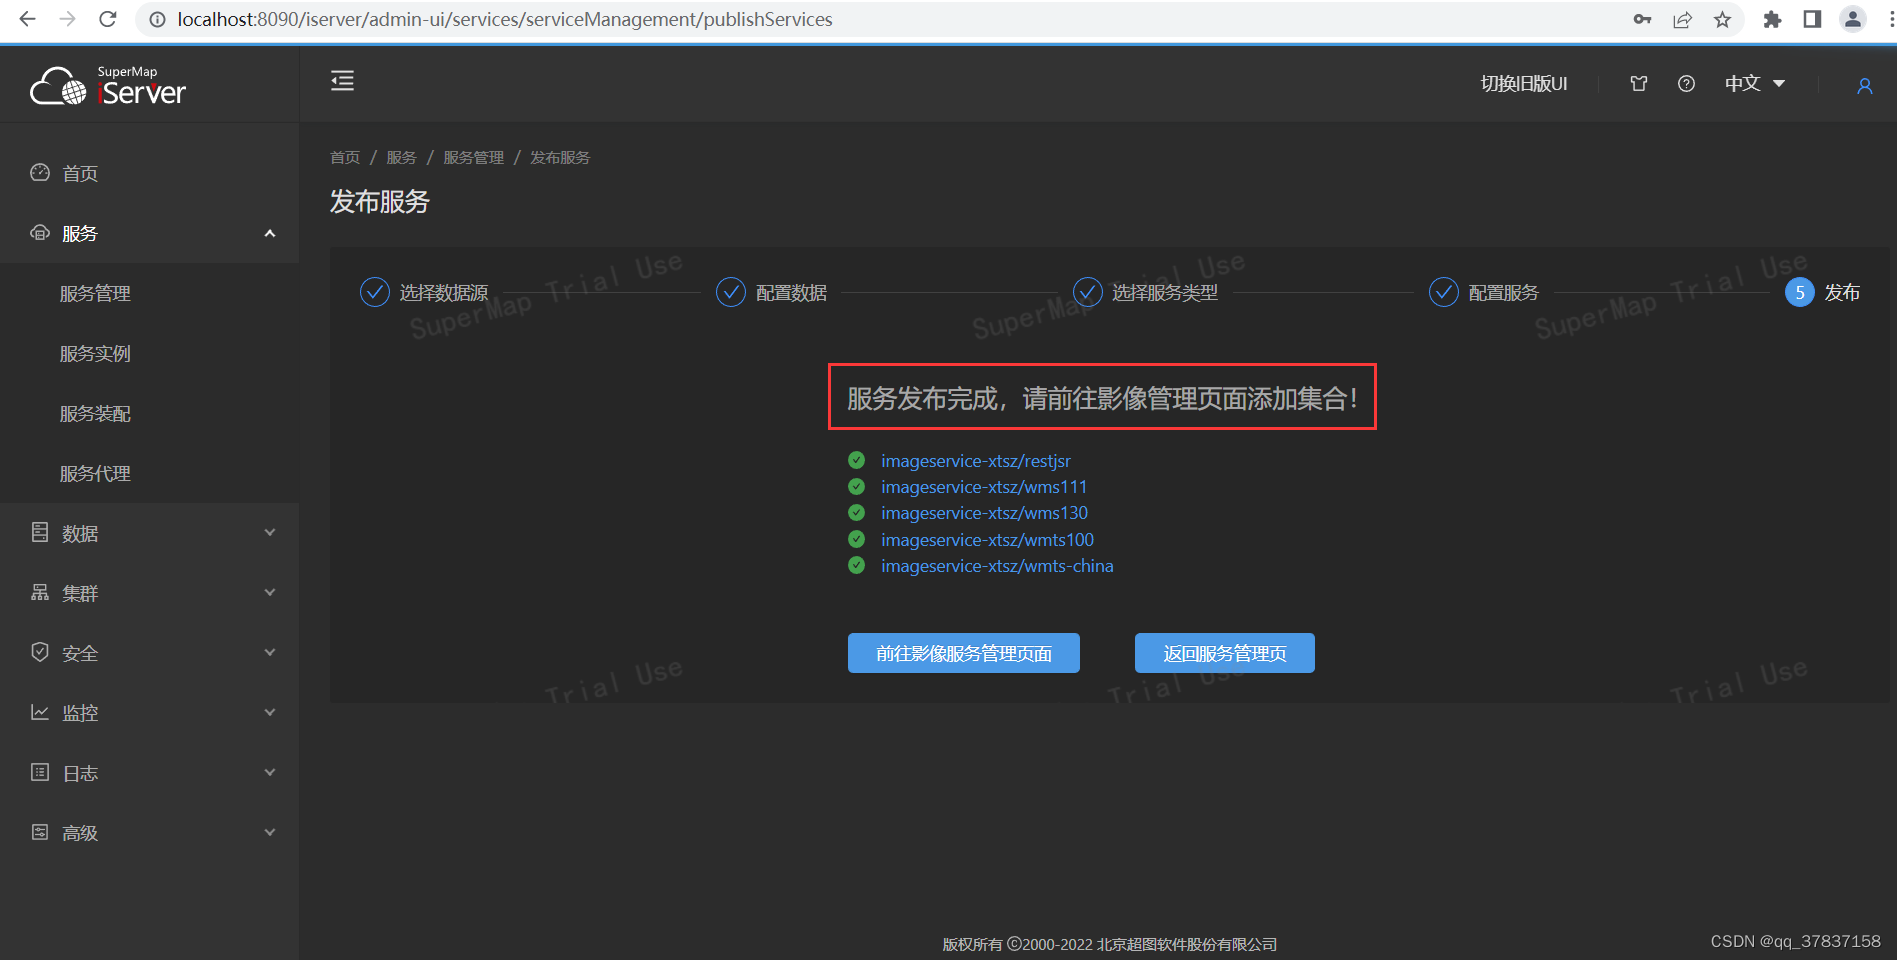Screen dimensions: 1897x960
Task: Click the 日志 log icon in sidebar
Action: coord(40,772)
